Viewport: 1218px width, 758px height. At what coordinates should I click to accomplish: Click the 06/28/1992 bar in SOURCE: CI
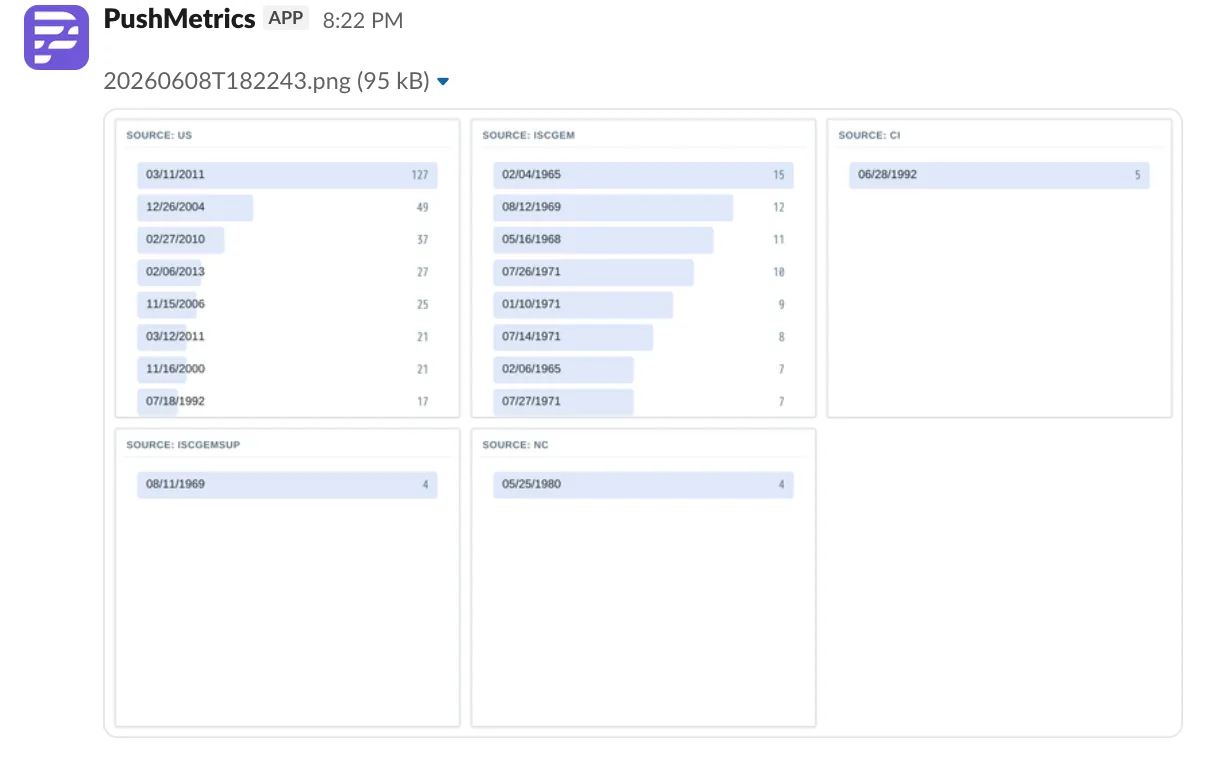coord(999,175)
